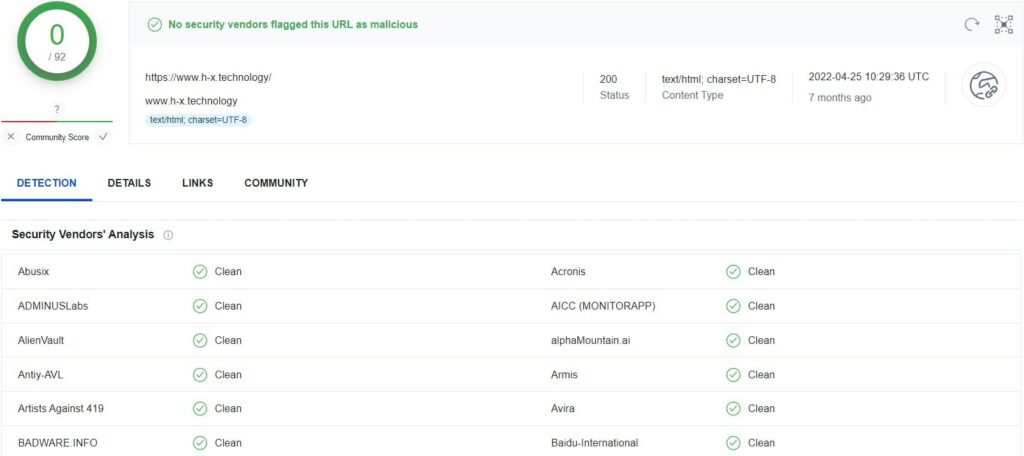Screen dimensions: 1024x456
Task: Click the green check in the banner
Action: (x=155, y=25)
